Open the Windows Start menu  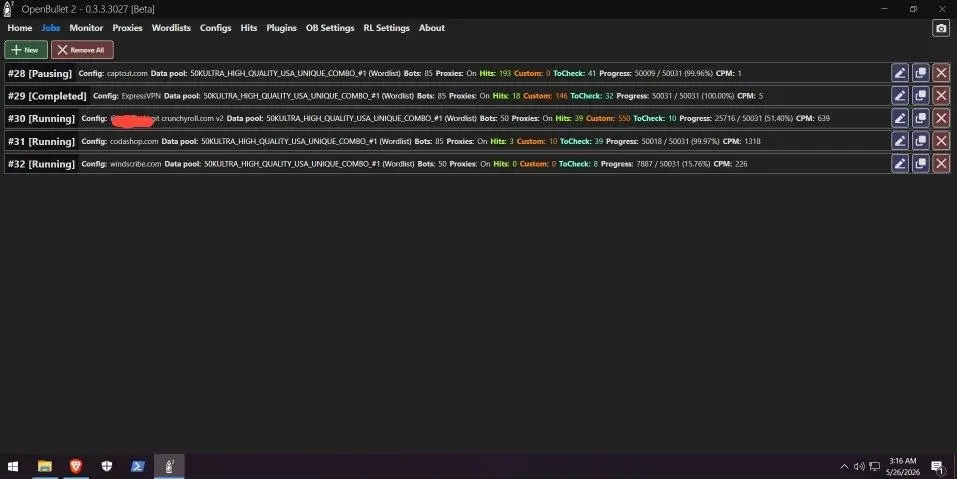tap(12, 467)
